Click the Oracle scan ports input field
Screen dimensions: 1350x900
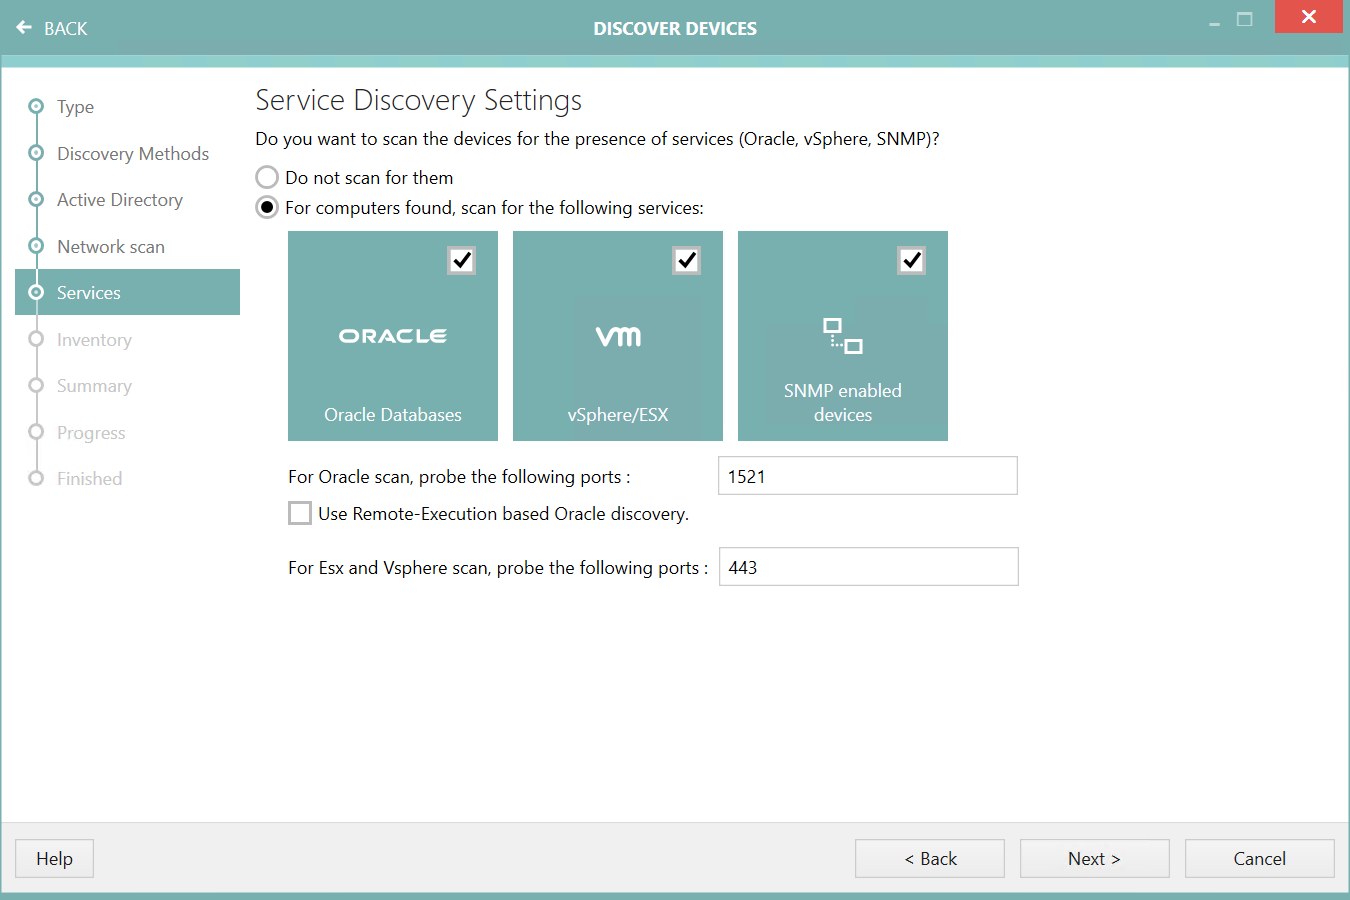pos(866,475)
